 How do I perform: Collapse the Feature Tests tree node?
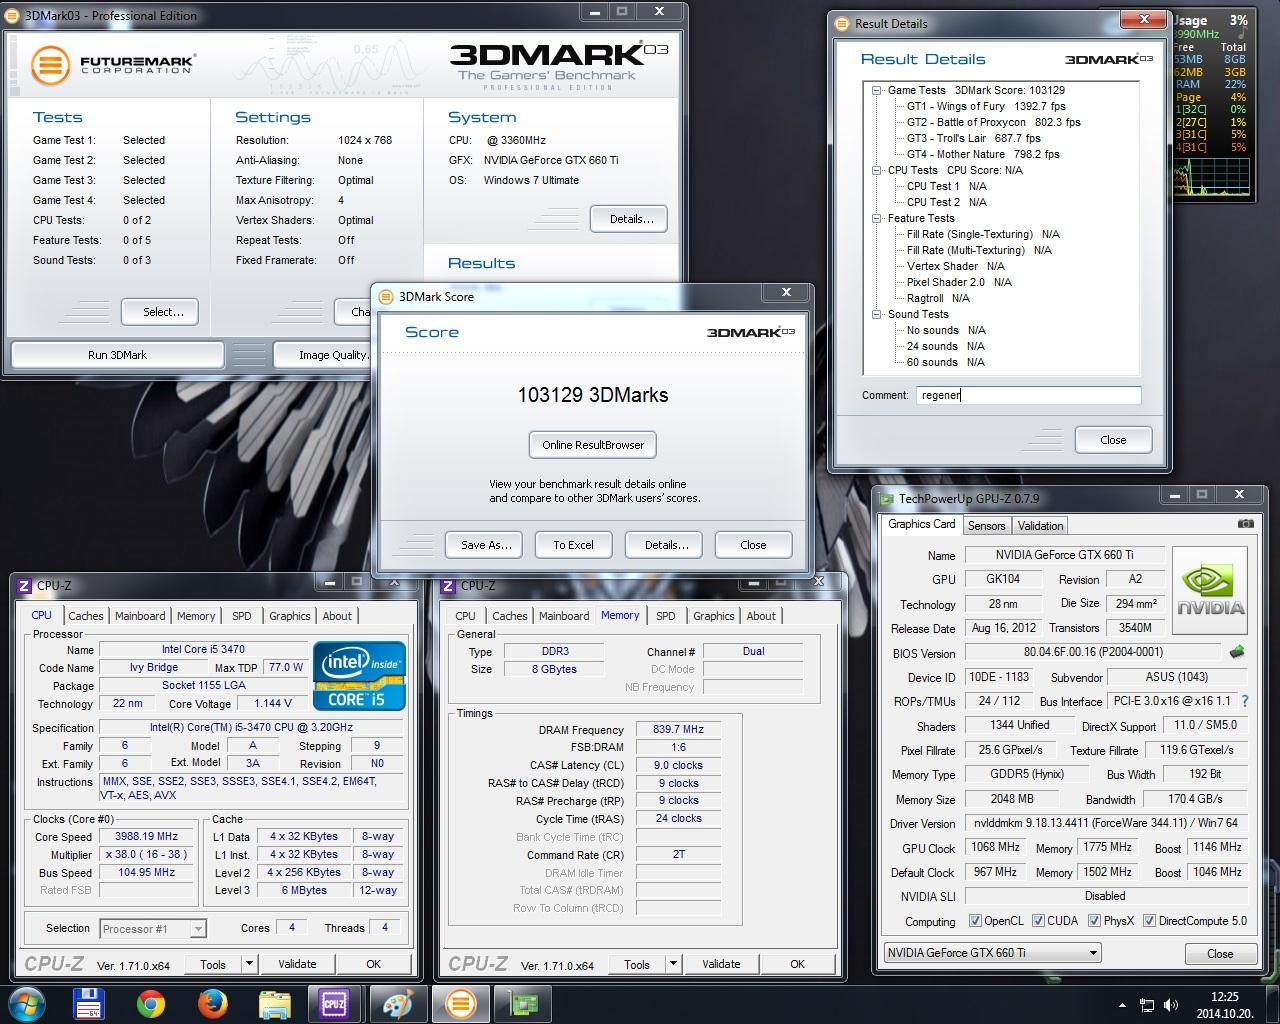[x=877, y=218]
